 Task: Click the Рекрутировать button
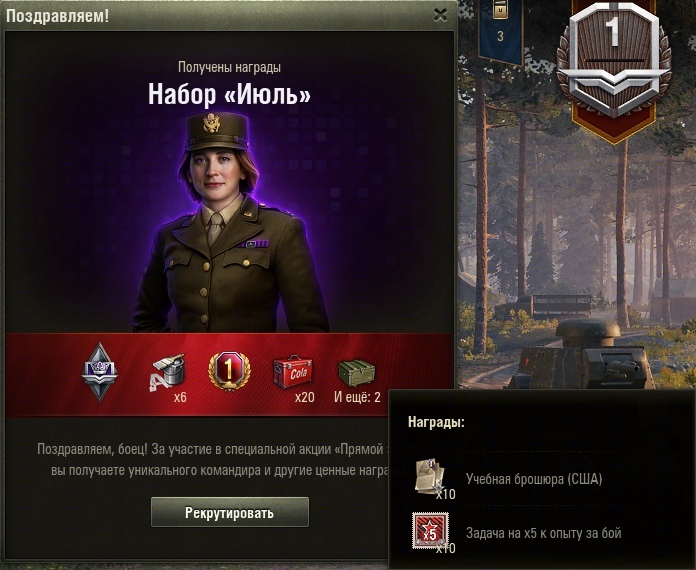point(229,512)
